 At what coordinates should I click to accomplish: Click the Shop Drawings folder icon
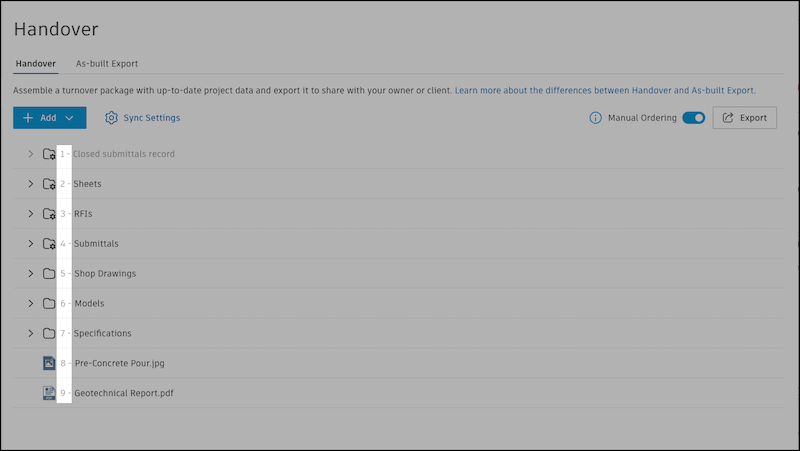coord(49,274)
